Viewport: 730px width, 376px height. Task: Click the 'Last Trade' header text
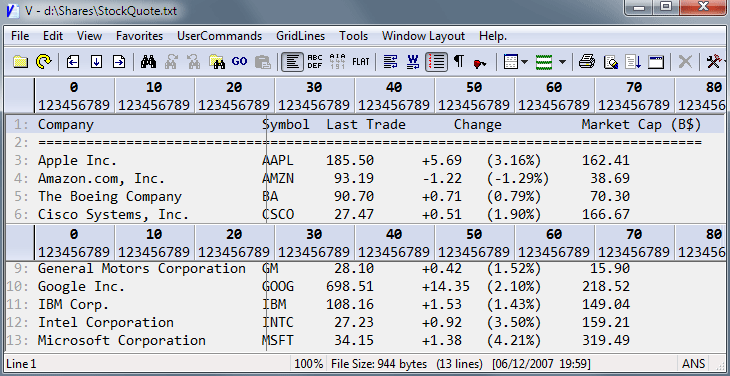(x=366, y=125)
